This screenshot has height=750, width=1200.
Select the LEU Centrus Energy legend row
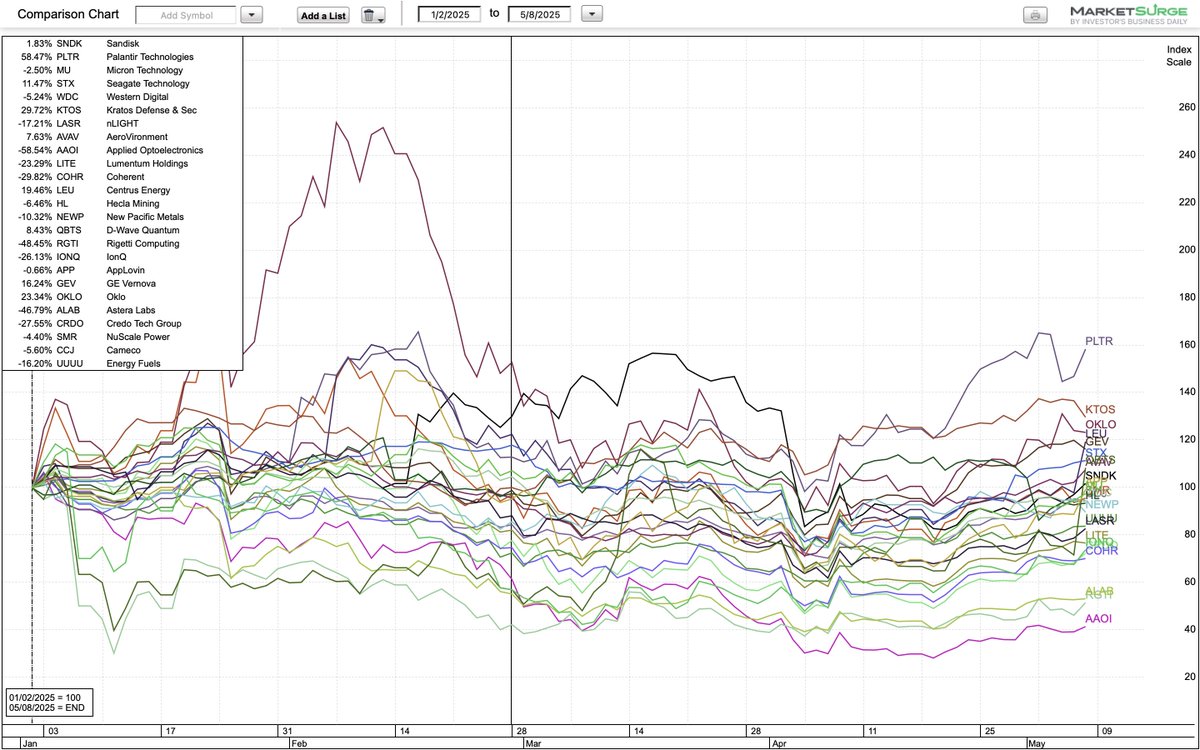point(121,190)
